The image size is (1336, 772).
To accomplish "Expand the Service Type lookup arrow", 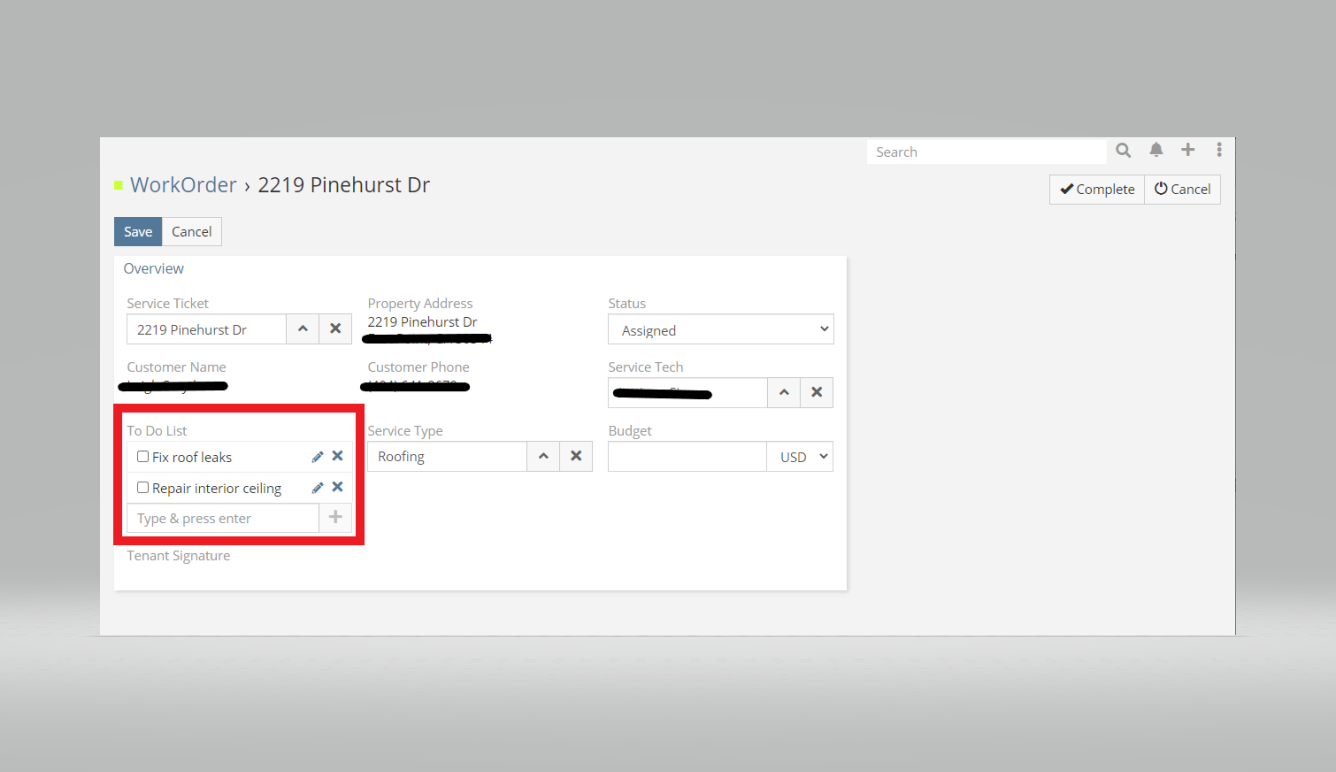I will pyautogui.click(x=543, y=456).
